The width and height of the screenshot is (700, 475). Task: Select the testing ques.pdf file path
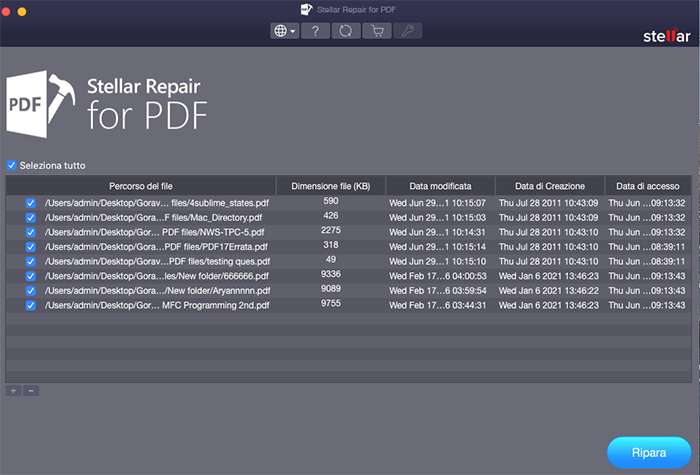pyautogui.click(x=157, y=262)
